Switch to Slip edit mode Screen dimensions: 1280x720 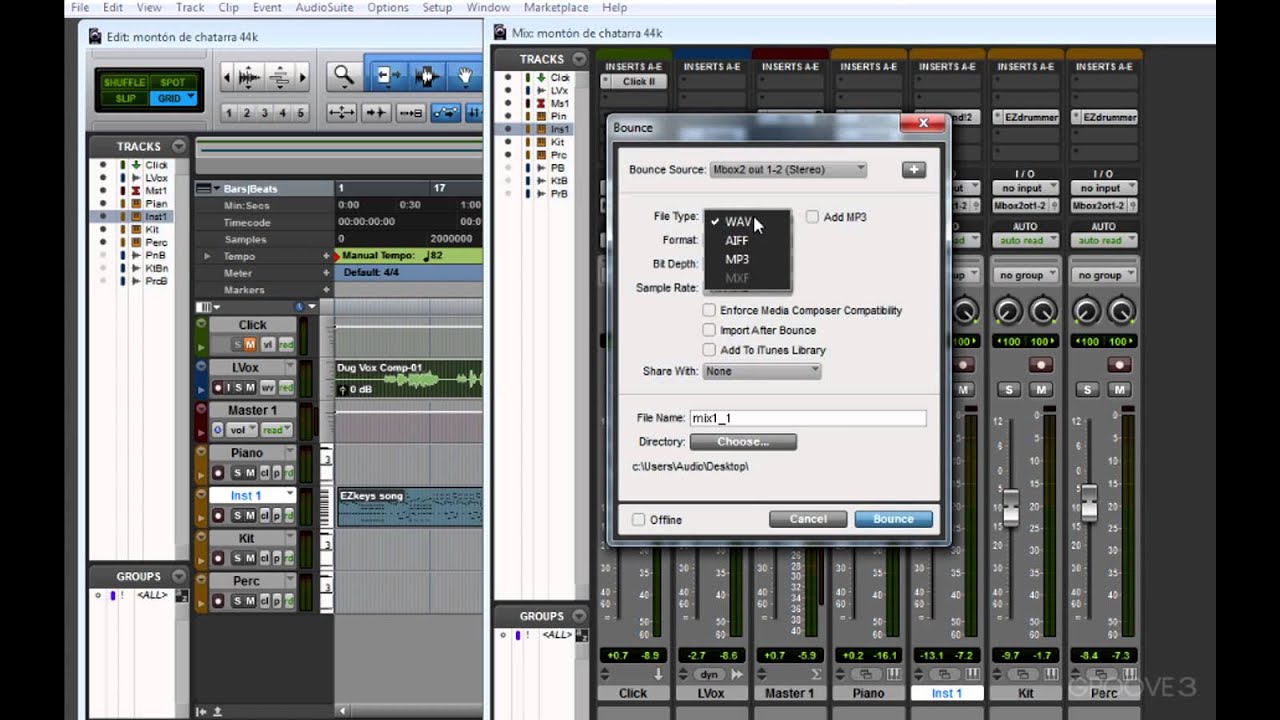coord(125,98)
